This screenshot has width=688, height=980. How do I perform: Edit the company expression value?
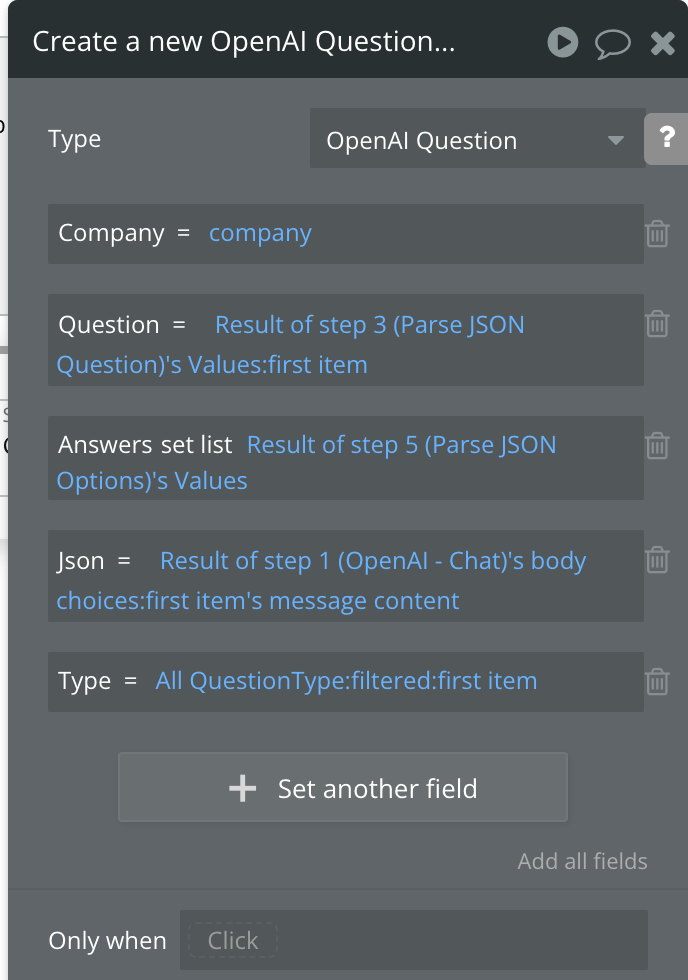[260, 233]
